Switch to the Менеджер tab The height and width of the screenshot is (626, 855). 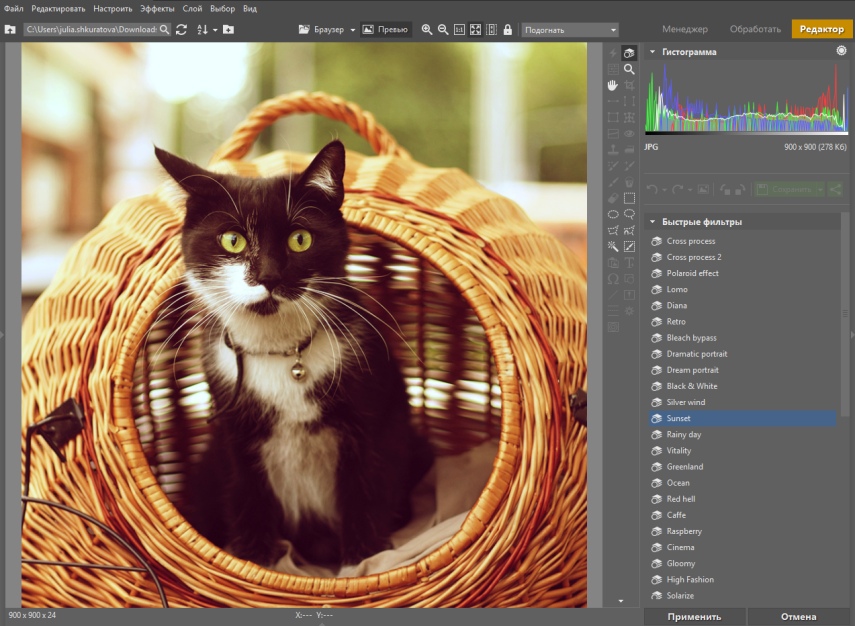685,29
